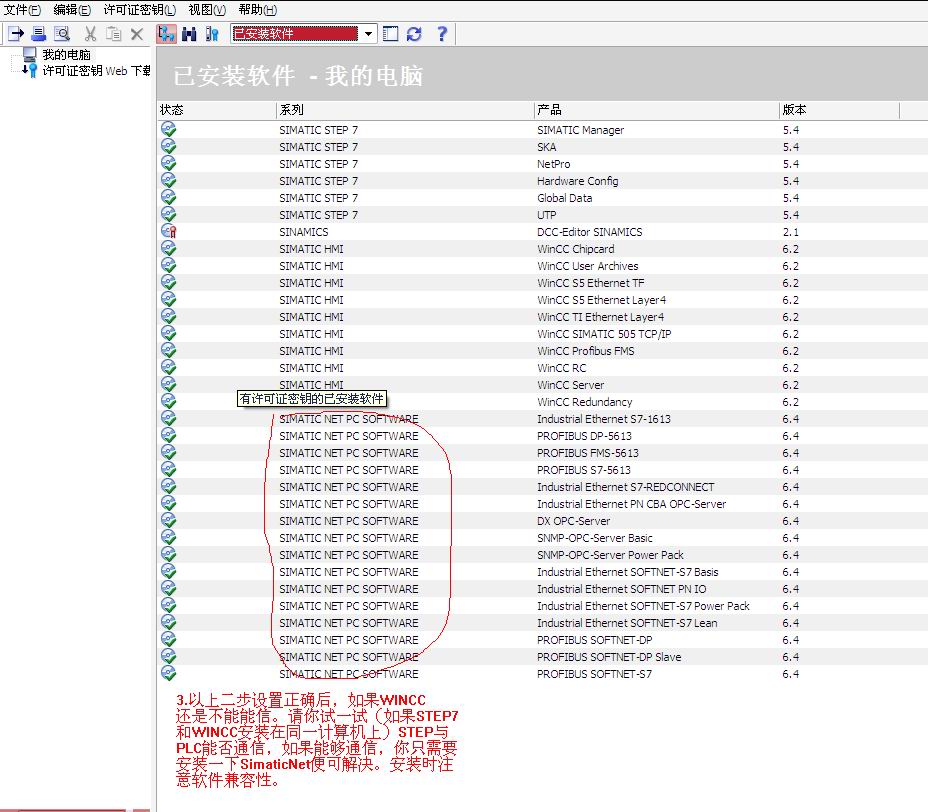Click the Paste clipboard icon
The width and height of the screenshot is (928, 812).
pyautogui.click(x=114, y=34)
